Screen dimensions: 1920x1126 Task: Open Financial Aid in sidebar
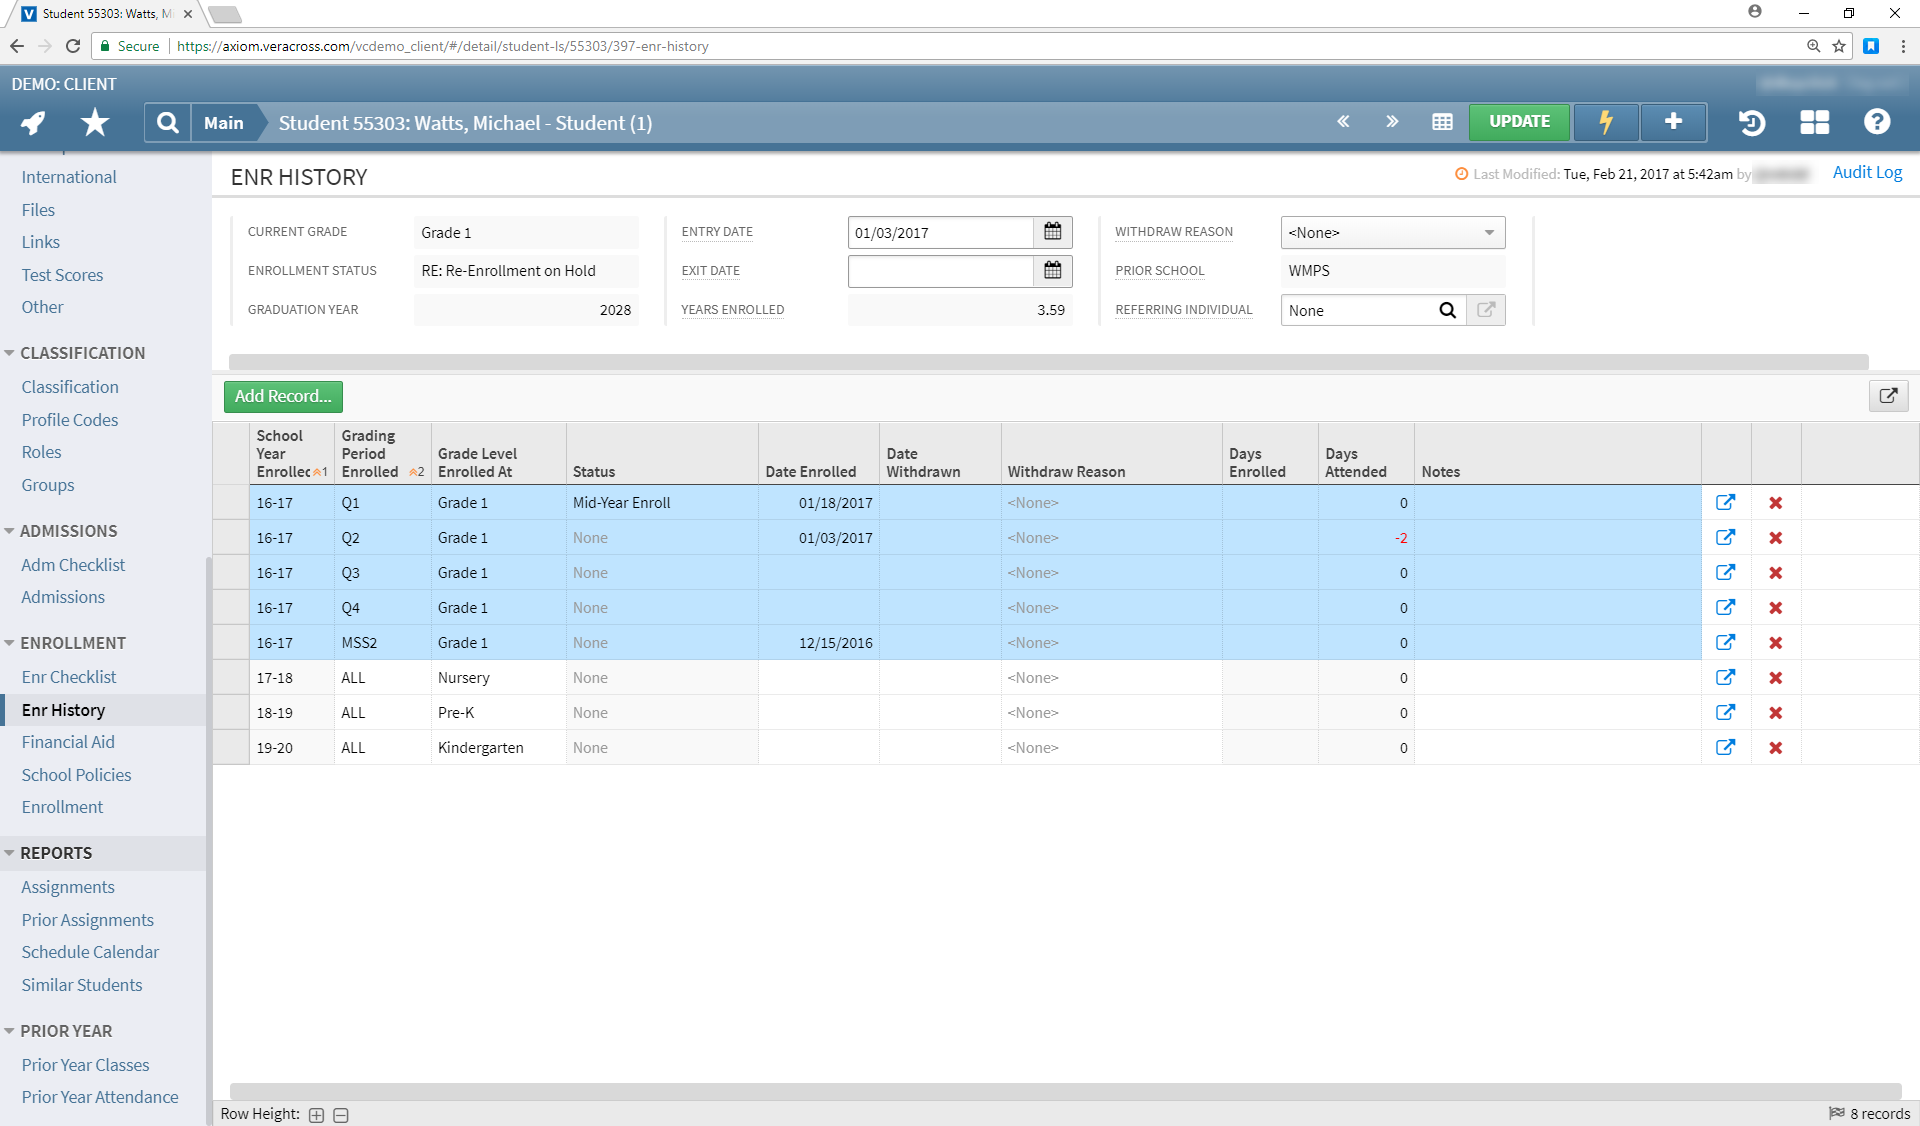[68, 742]
